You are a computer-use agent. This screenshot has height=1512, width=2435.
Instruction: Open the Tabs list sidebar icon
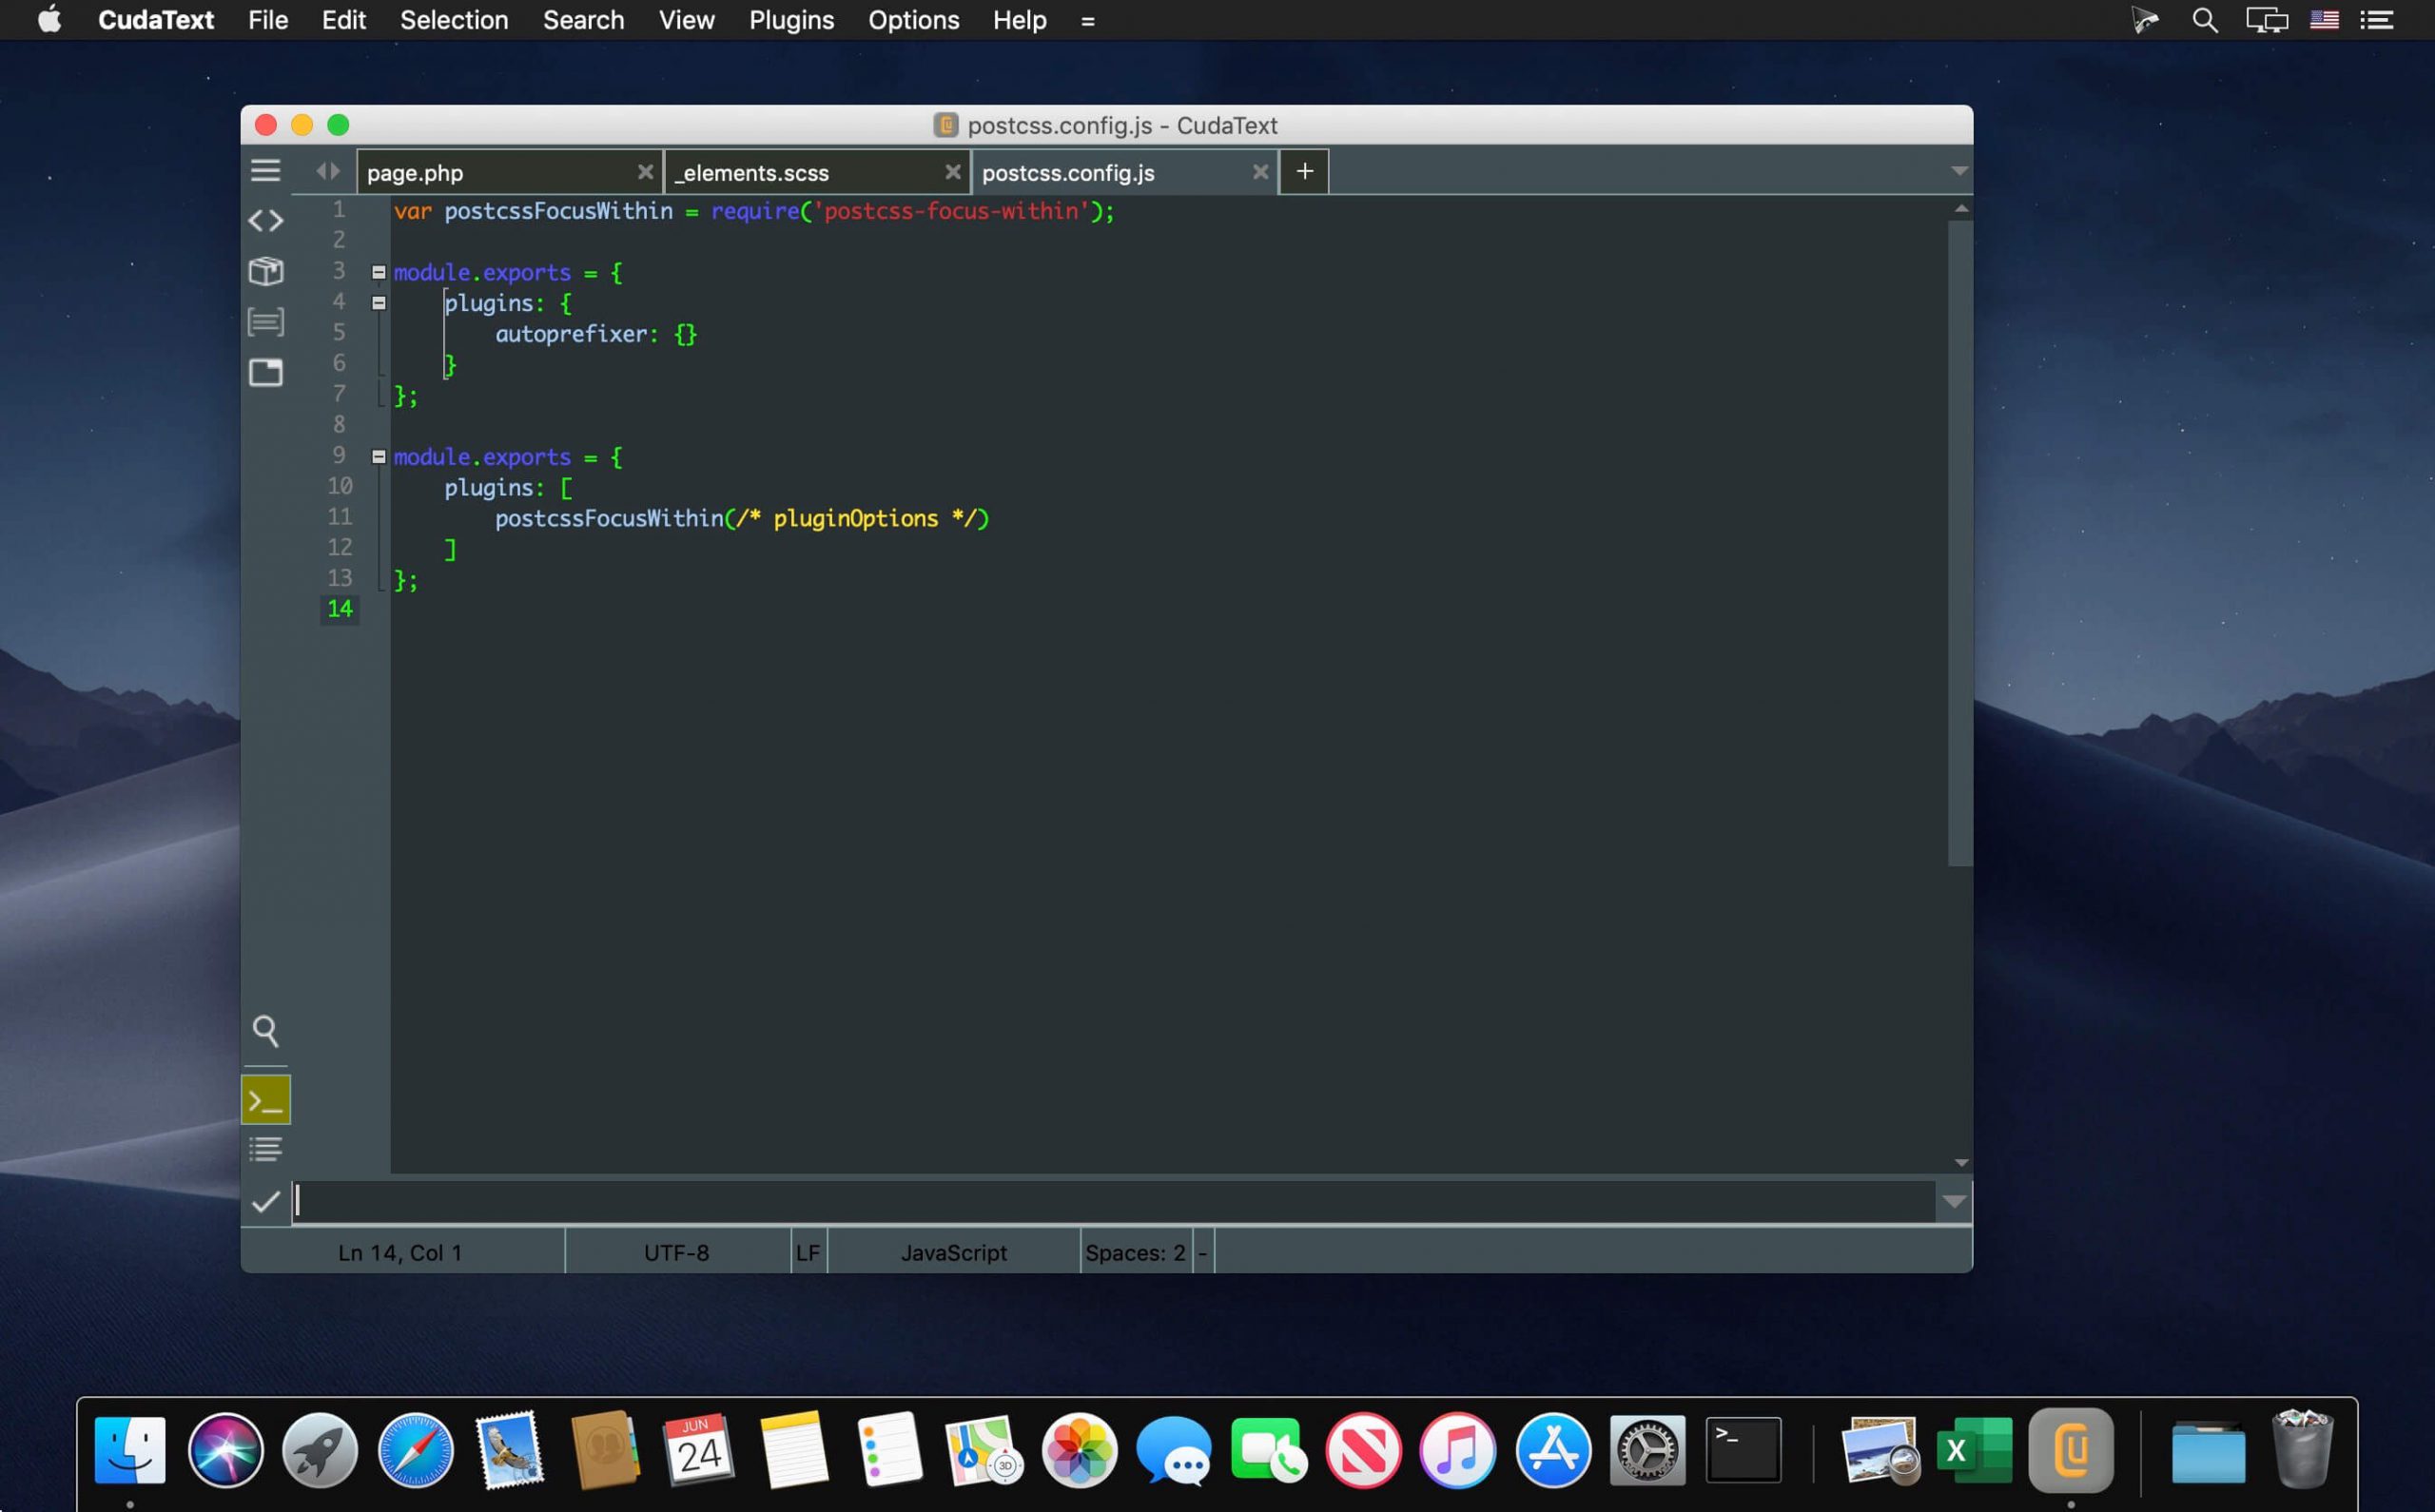[x=266, y=372]
